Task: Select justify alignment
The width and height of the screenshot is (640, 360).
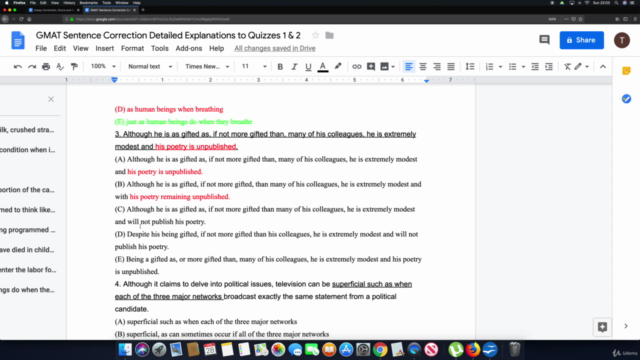Action: tap(451, 67)
